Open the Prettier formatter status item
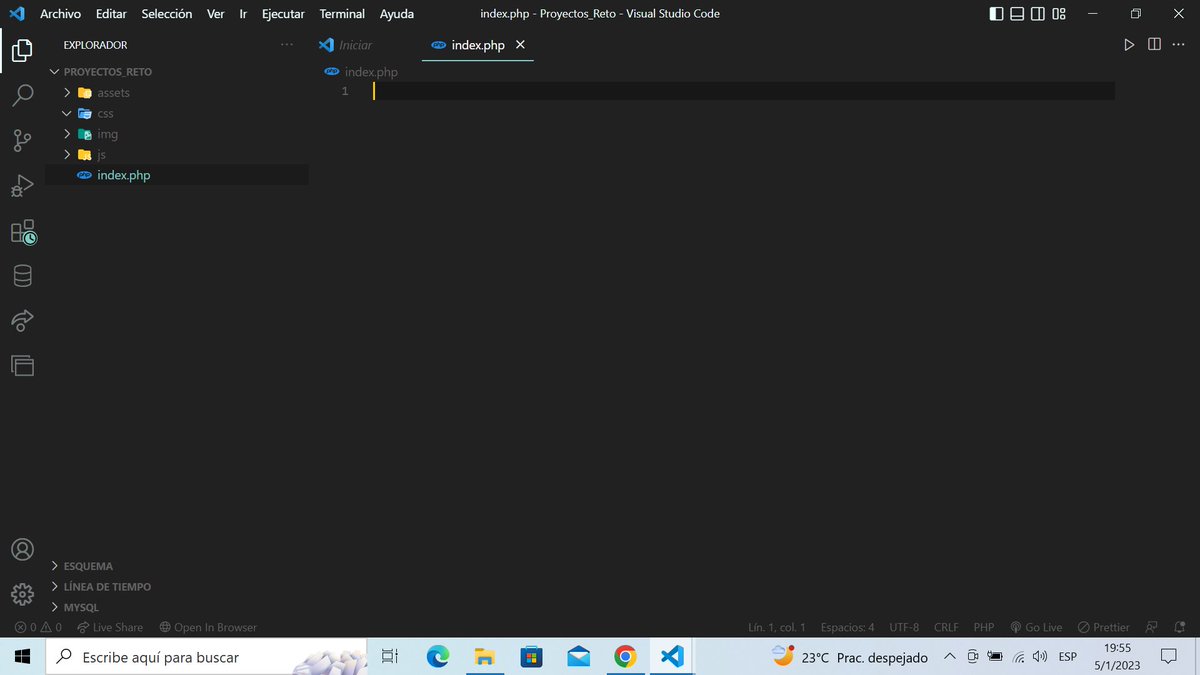This screenshot has height=675, width=1200. click(1103, 627)
